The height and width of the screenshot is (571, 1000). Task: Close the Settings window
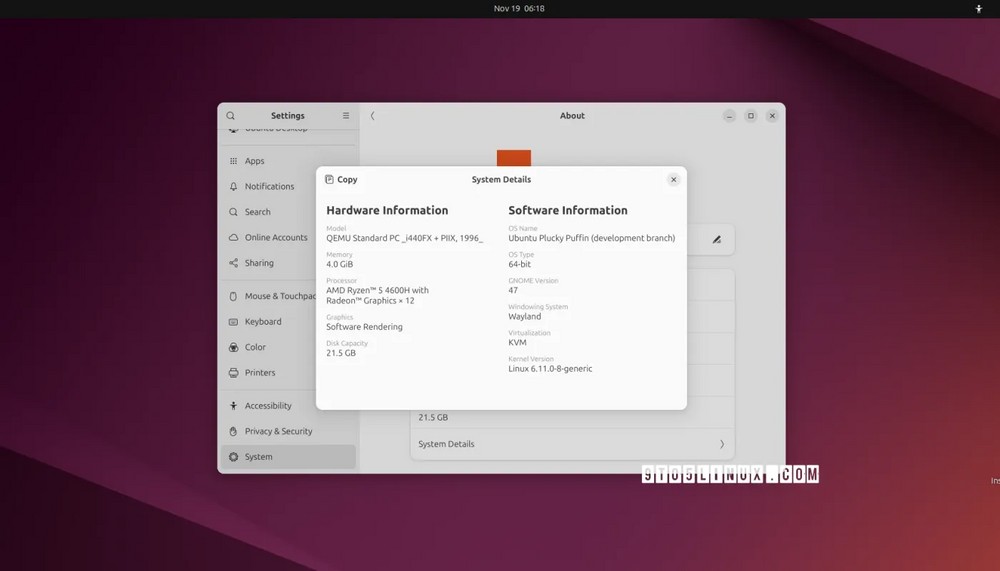pyautogui.click(x=772, y=115)
